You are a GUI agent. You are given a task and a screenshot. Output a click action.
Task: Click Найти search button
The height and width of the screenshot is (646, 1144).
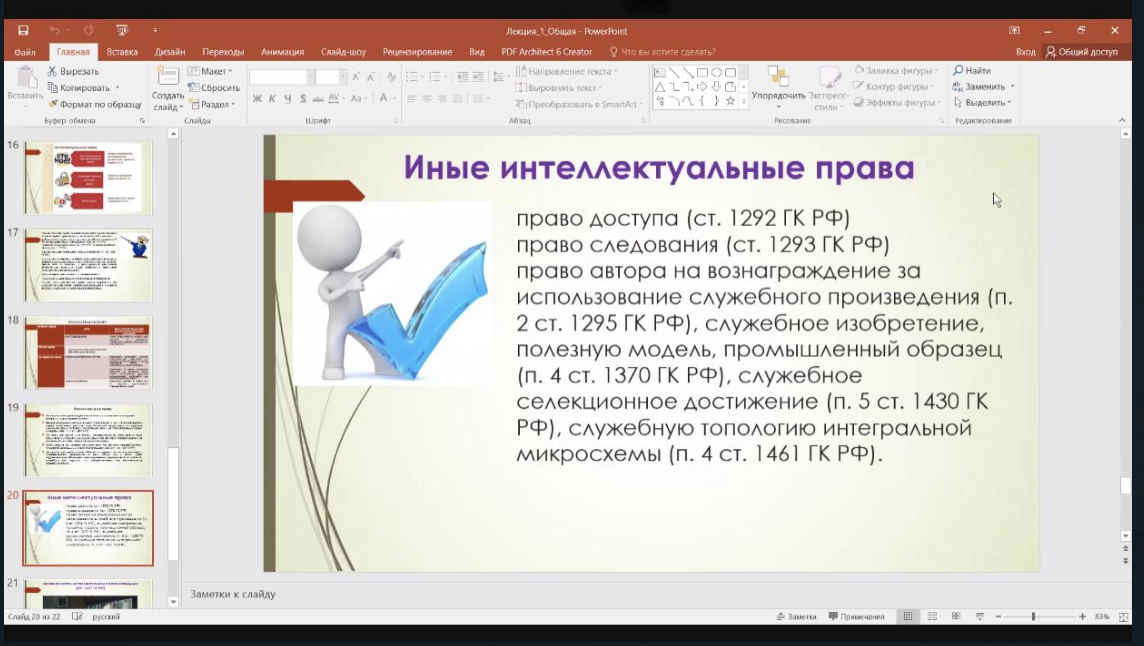click(x=972, y=71)
